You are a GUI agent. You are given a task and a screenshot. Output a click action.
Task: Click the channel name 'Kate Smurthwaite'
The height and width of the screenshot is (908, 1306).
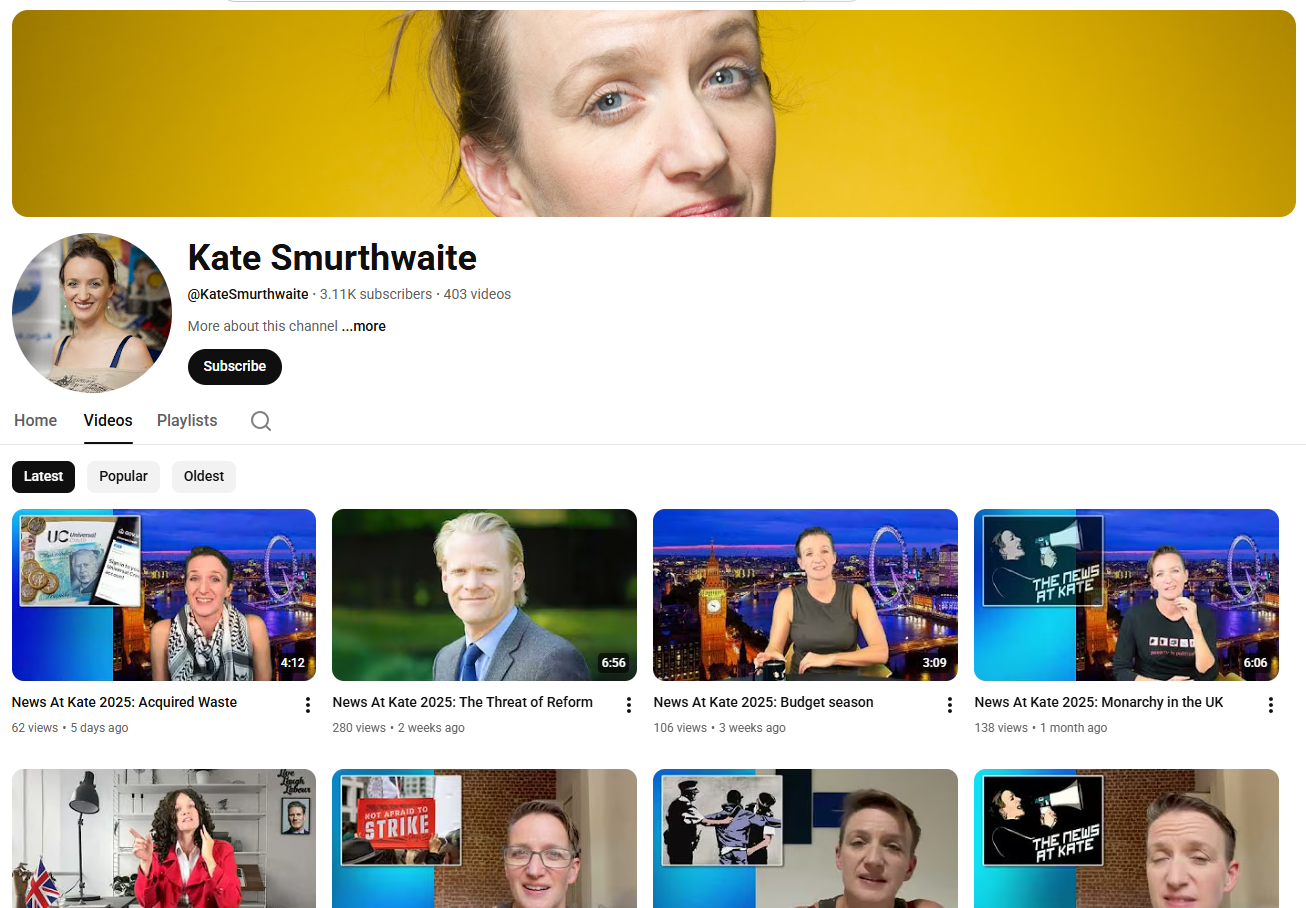(332, 258)
